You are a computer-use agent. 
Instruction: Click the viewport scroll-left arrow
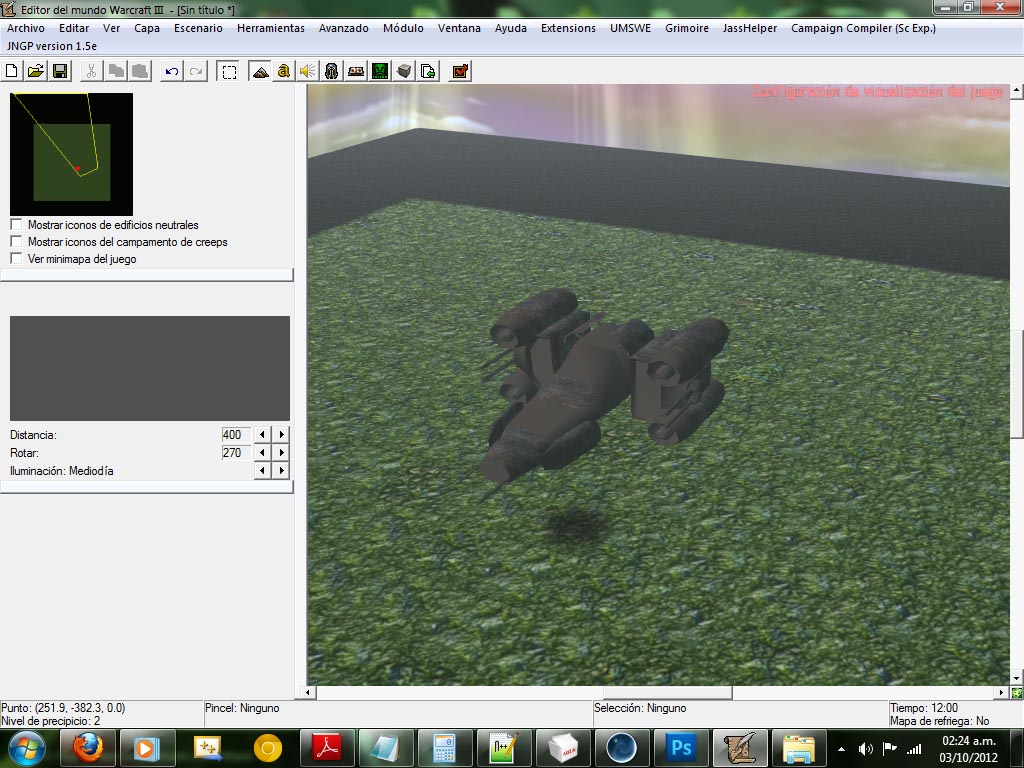tap(310, 692)
